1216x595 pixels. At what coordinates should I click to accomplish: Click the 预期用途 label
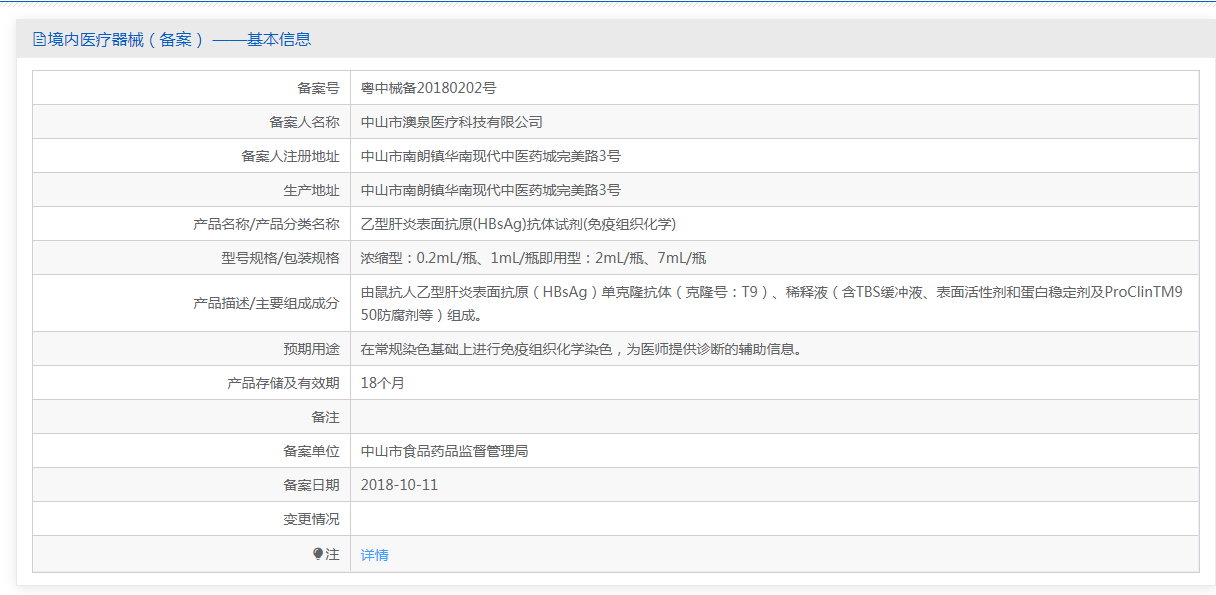point(311,349)
